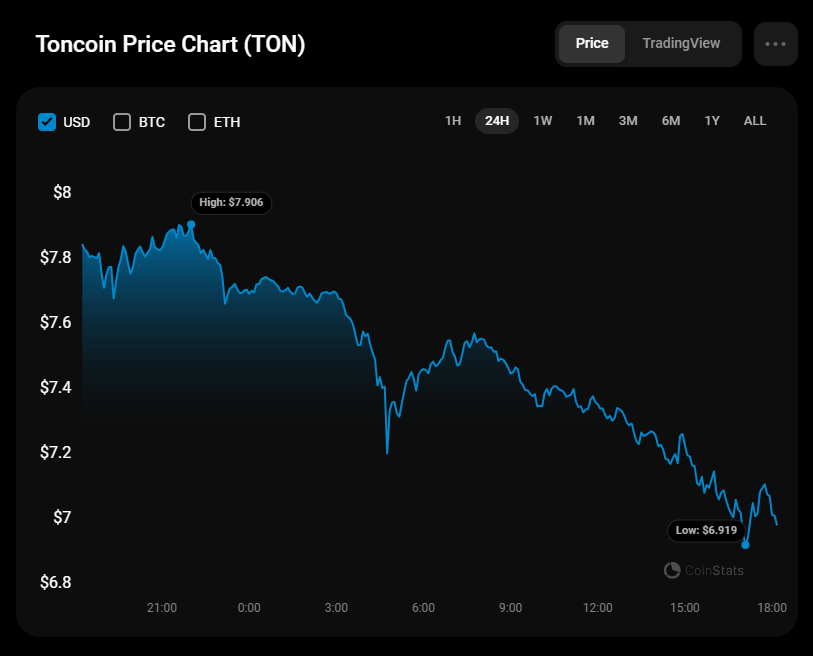Click the CoinStats logo watermark

coord(704,570)
